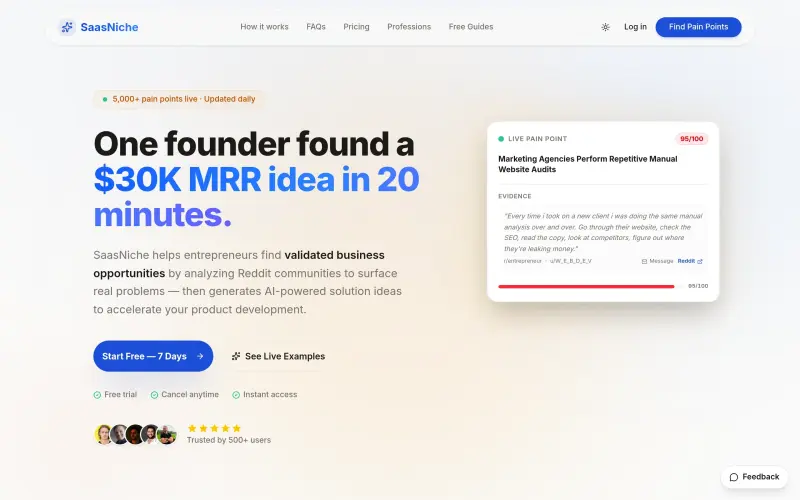
Task: Go to the FAQs nav item
Action: (316, 27)
